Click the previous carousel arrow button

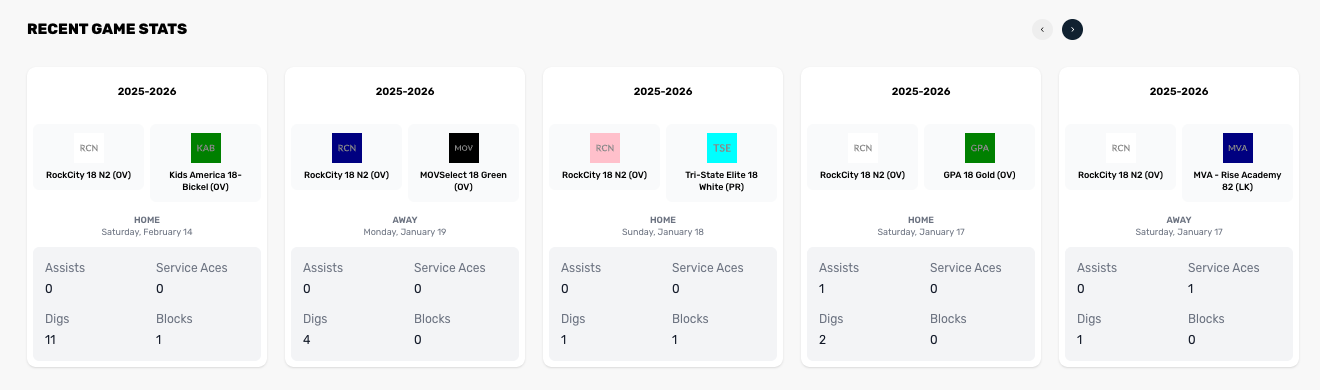tap(1042, 30)
